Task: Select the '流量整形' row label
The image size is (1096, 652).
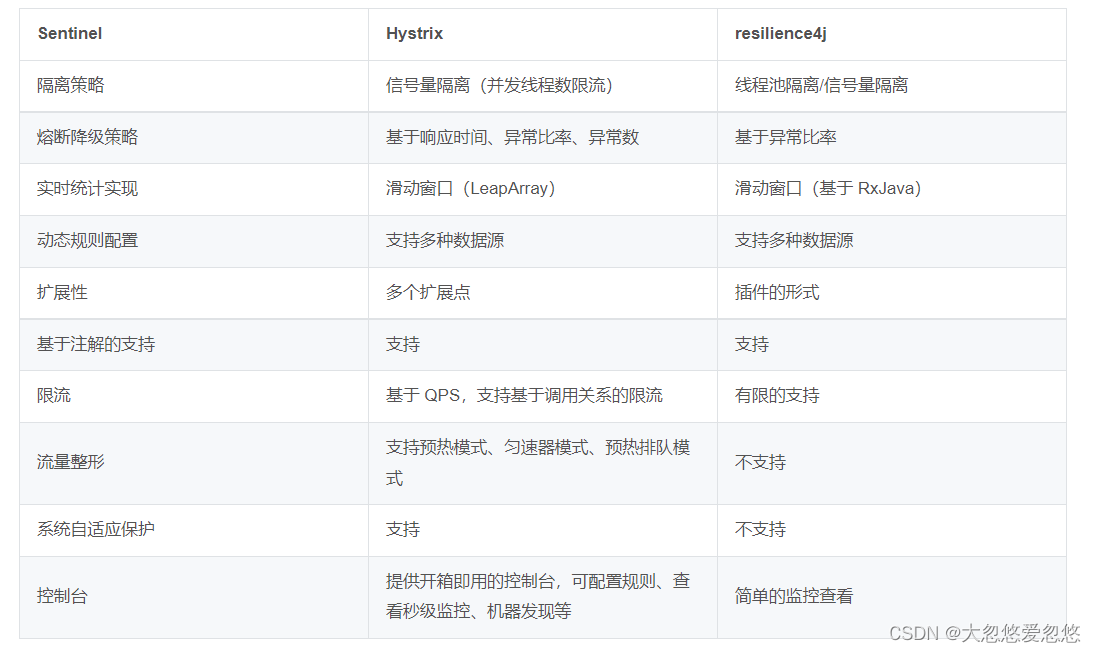Action: [x=71, y=462]
